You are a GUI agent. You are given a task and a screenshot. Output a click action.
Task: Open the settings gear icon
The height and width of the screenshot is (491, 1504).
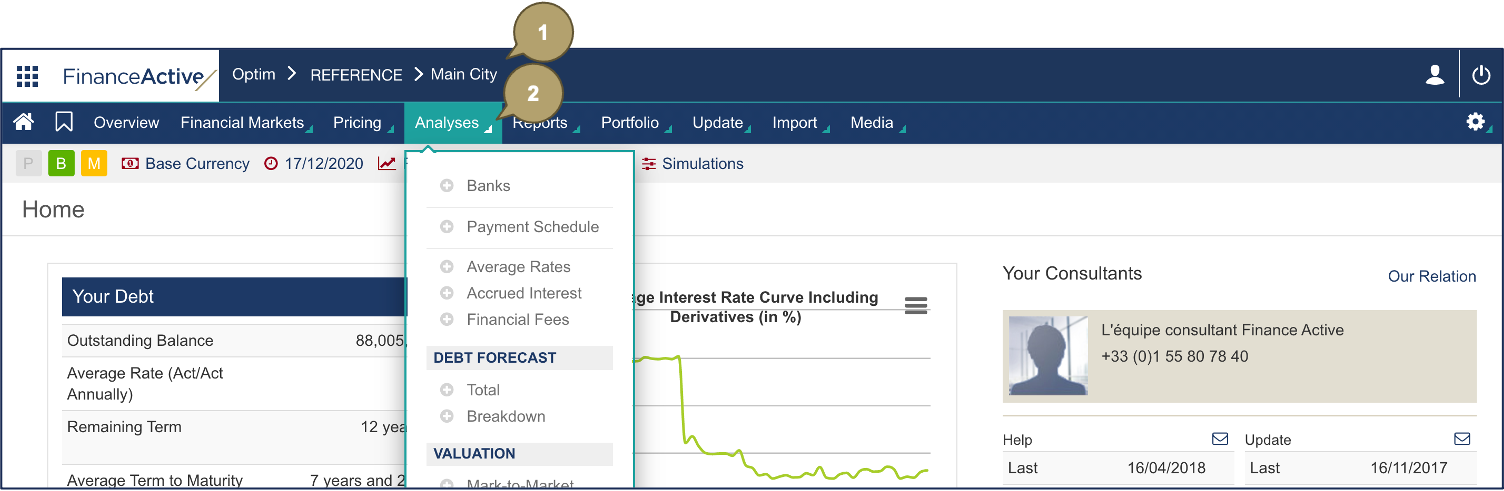click(1475, 122)
